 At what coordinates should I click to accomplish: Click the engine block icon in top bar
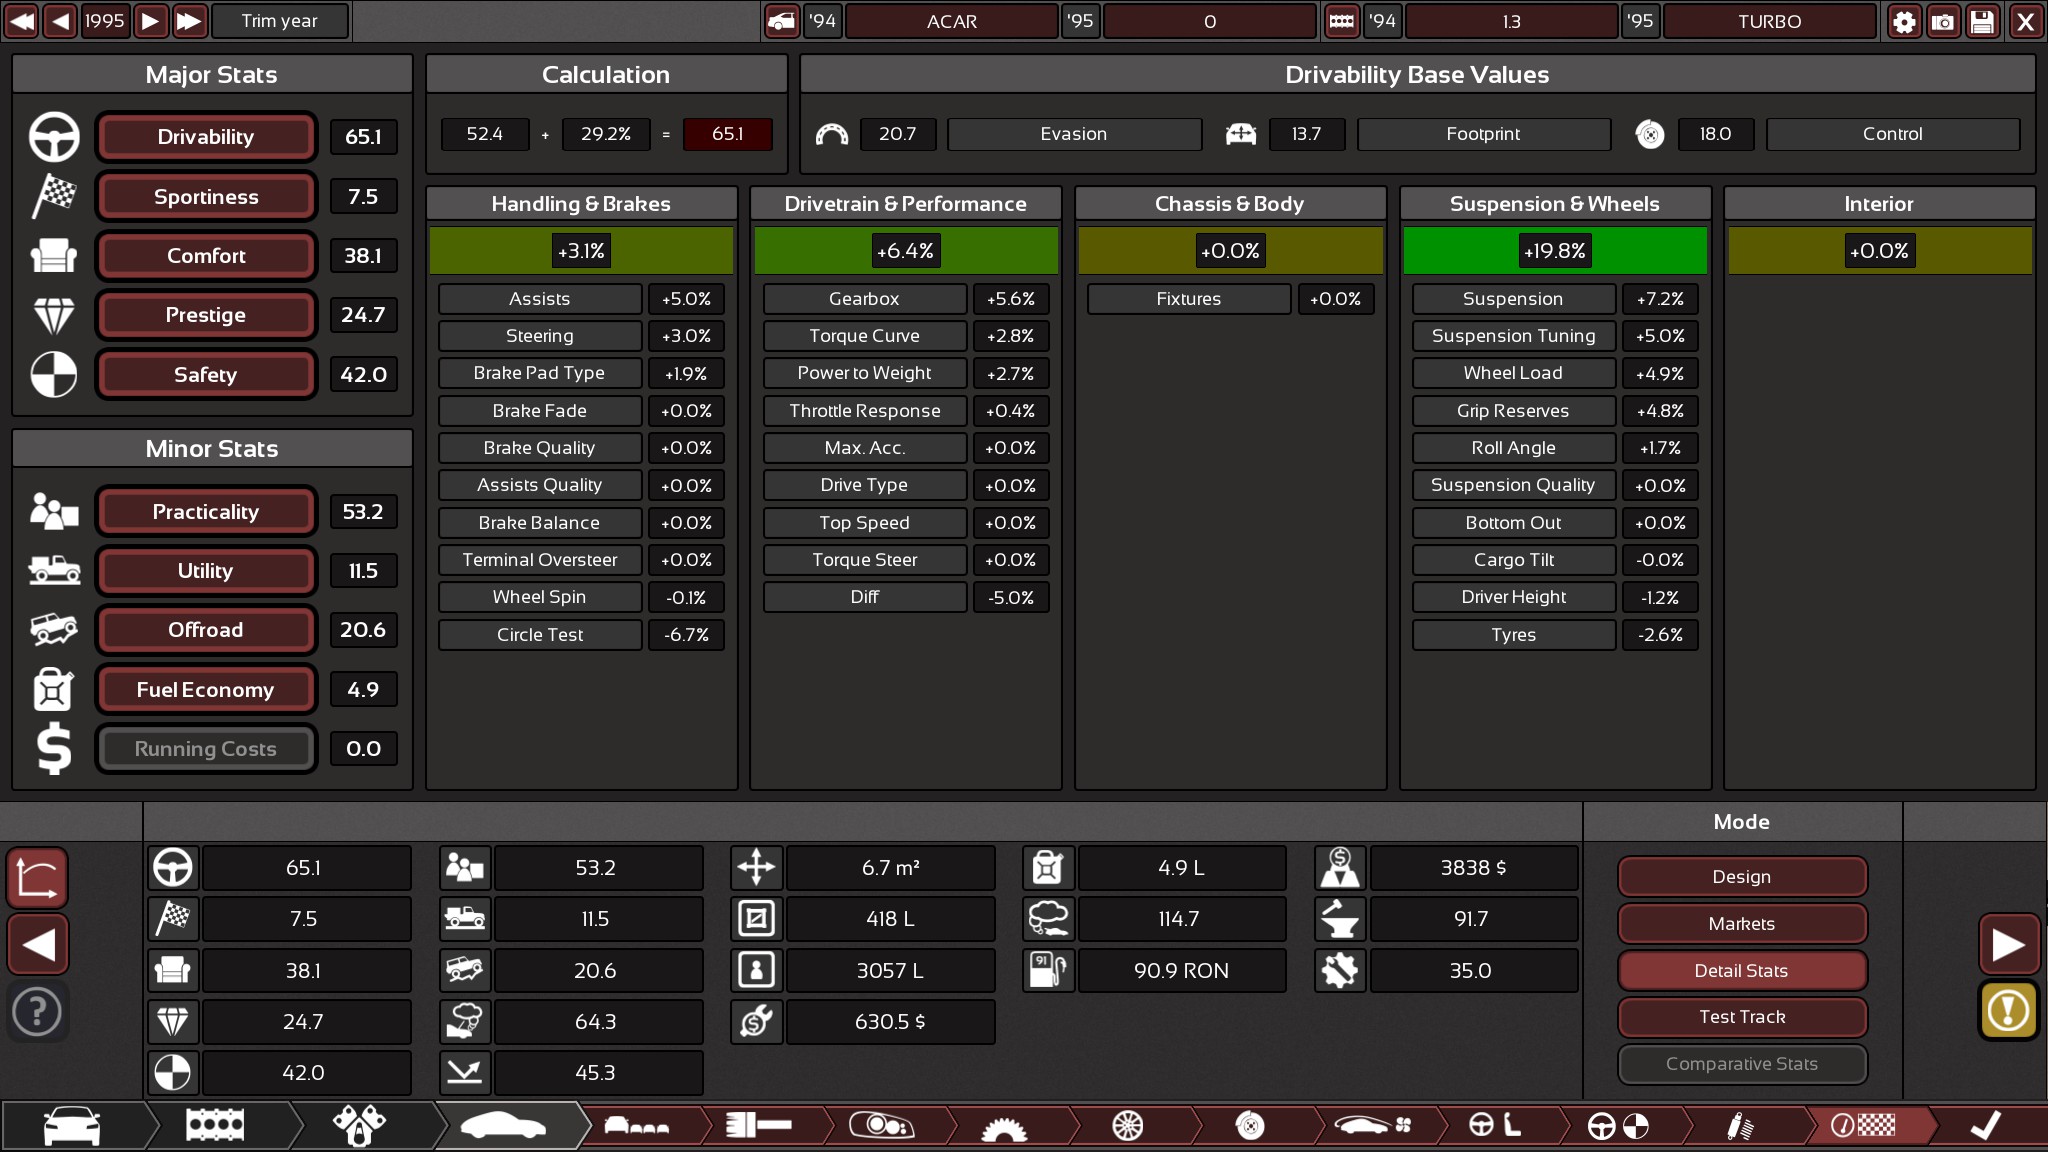1341,21
